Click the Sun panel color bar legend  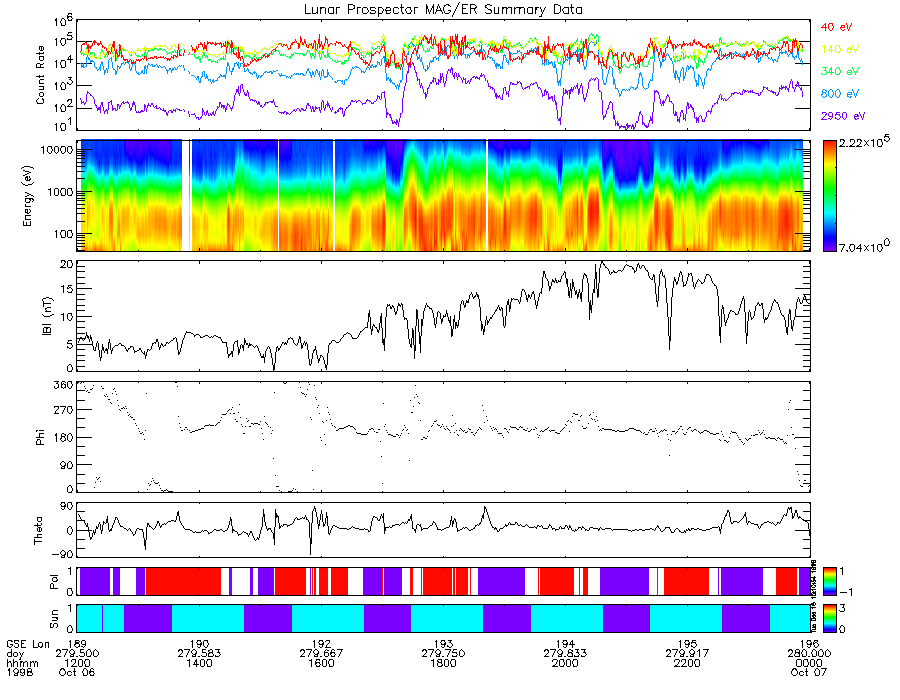coord(829,618)
